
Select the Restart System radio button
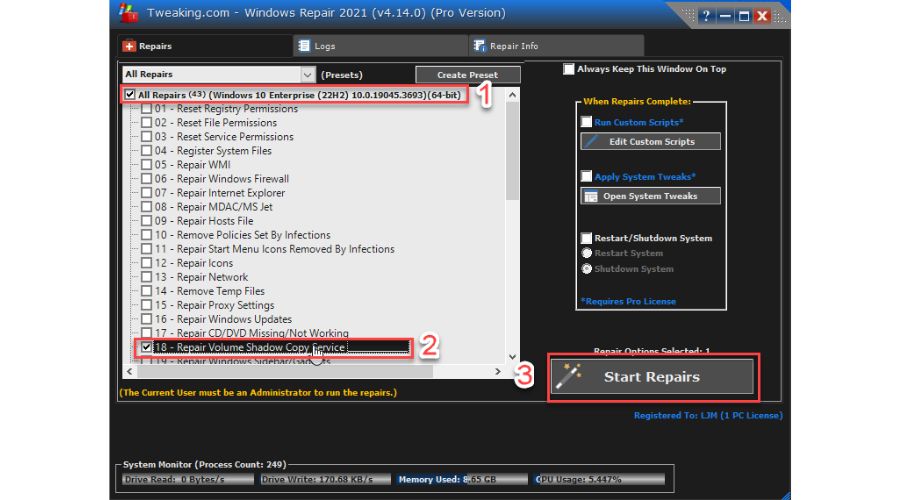pyautogui.click(x=587, y=253)
